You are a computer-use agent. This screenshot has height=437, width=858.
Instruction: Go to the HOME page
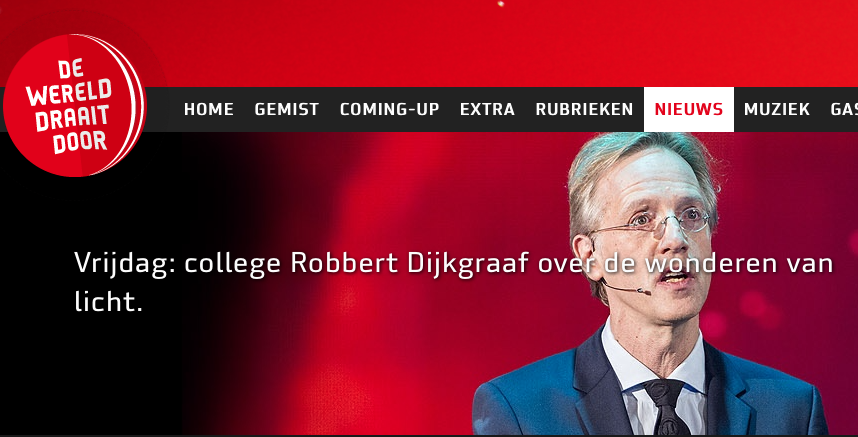tap(208, 109)
